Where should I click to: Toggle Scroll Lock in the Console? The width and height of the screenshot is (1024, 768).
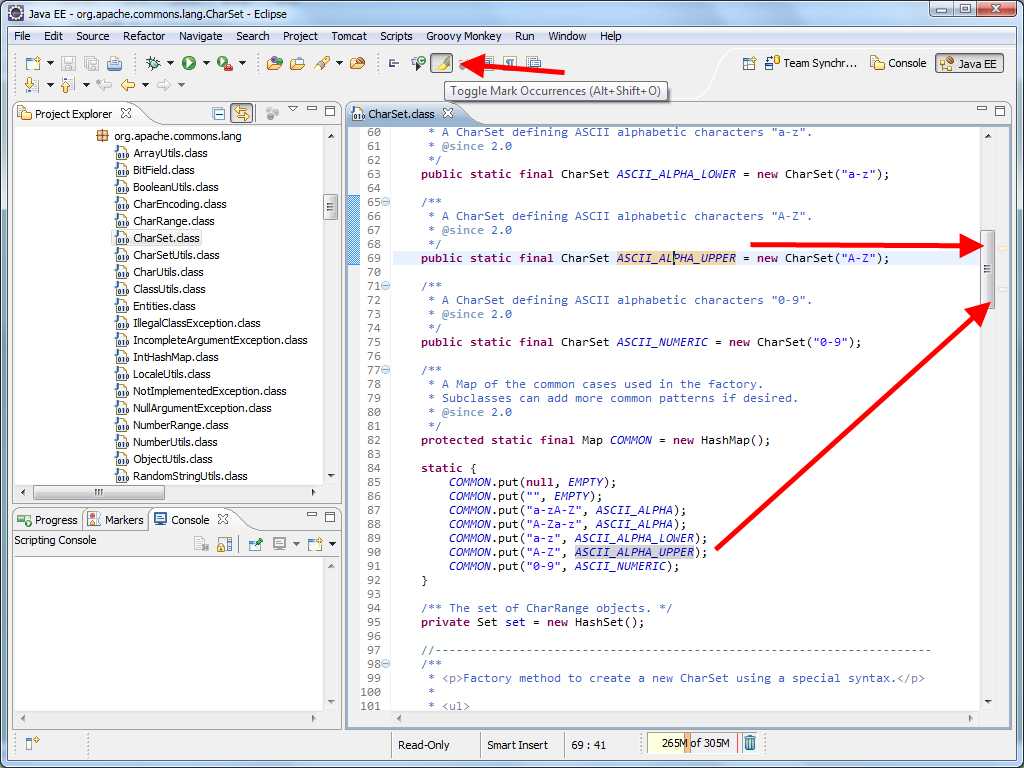point(224,543)
